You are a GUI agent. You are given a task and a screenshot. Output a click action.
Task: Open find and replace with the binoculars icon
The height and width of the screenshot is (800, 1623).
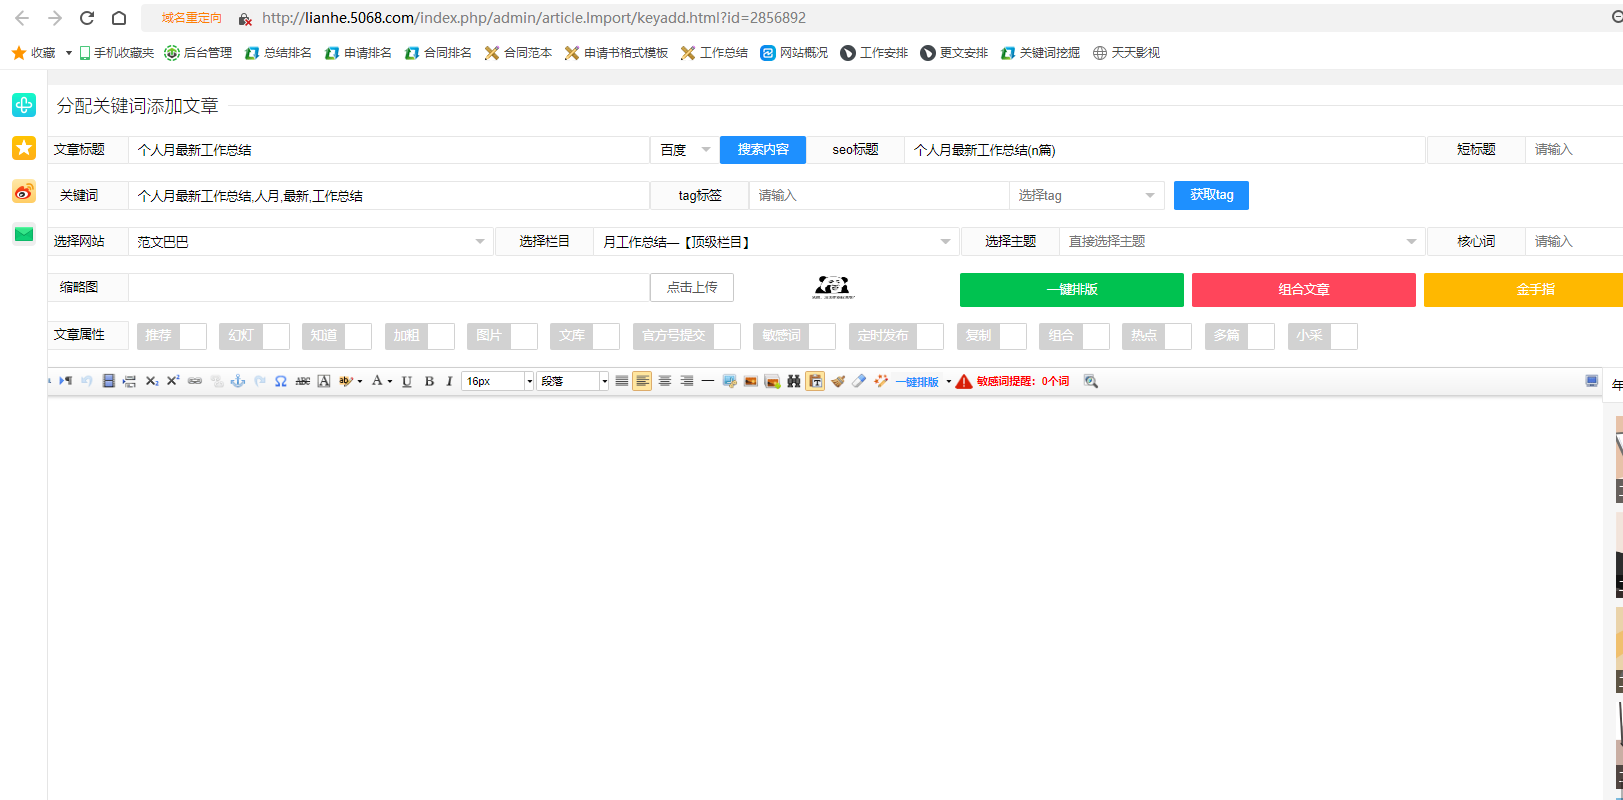pos(794,381)
